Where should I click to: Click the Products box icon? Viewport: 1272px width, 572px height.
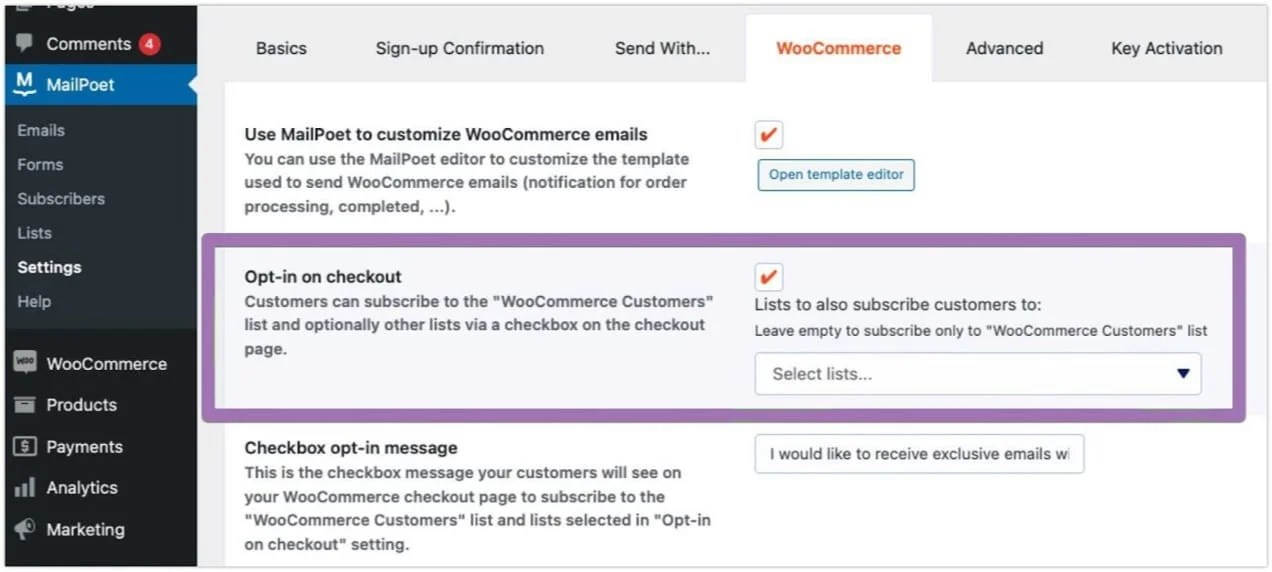[25, 405]
